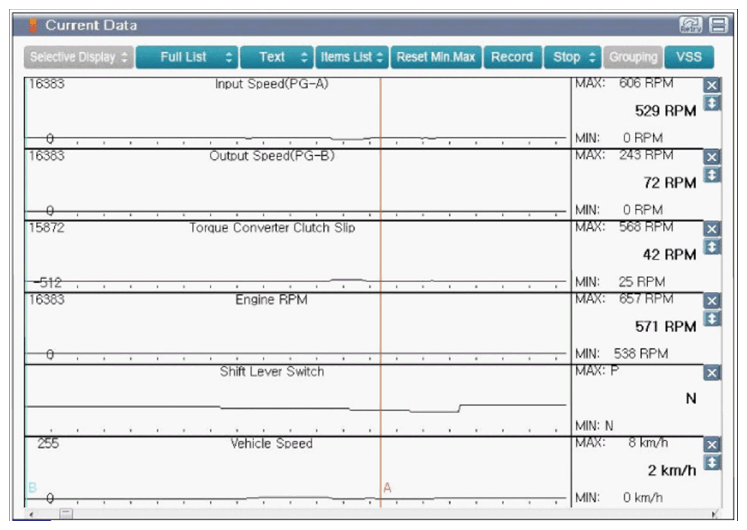The image size is (747, 530).
Task: Click the horizontal scrollbar thumb
Action: pyautogui.click(x=66, y=513)
